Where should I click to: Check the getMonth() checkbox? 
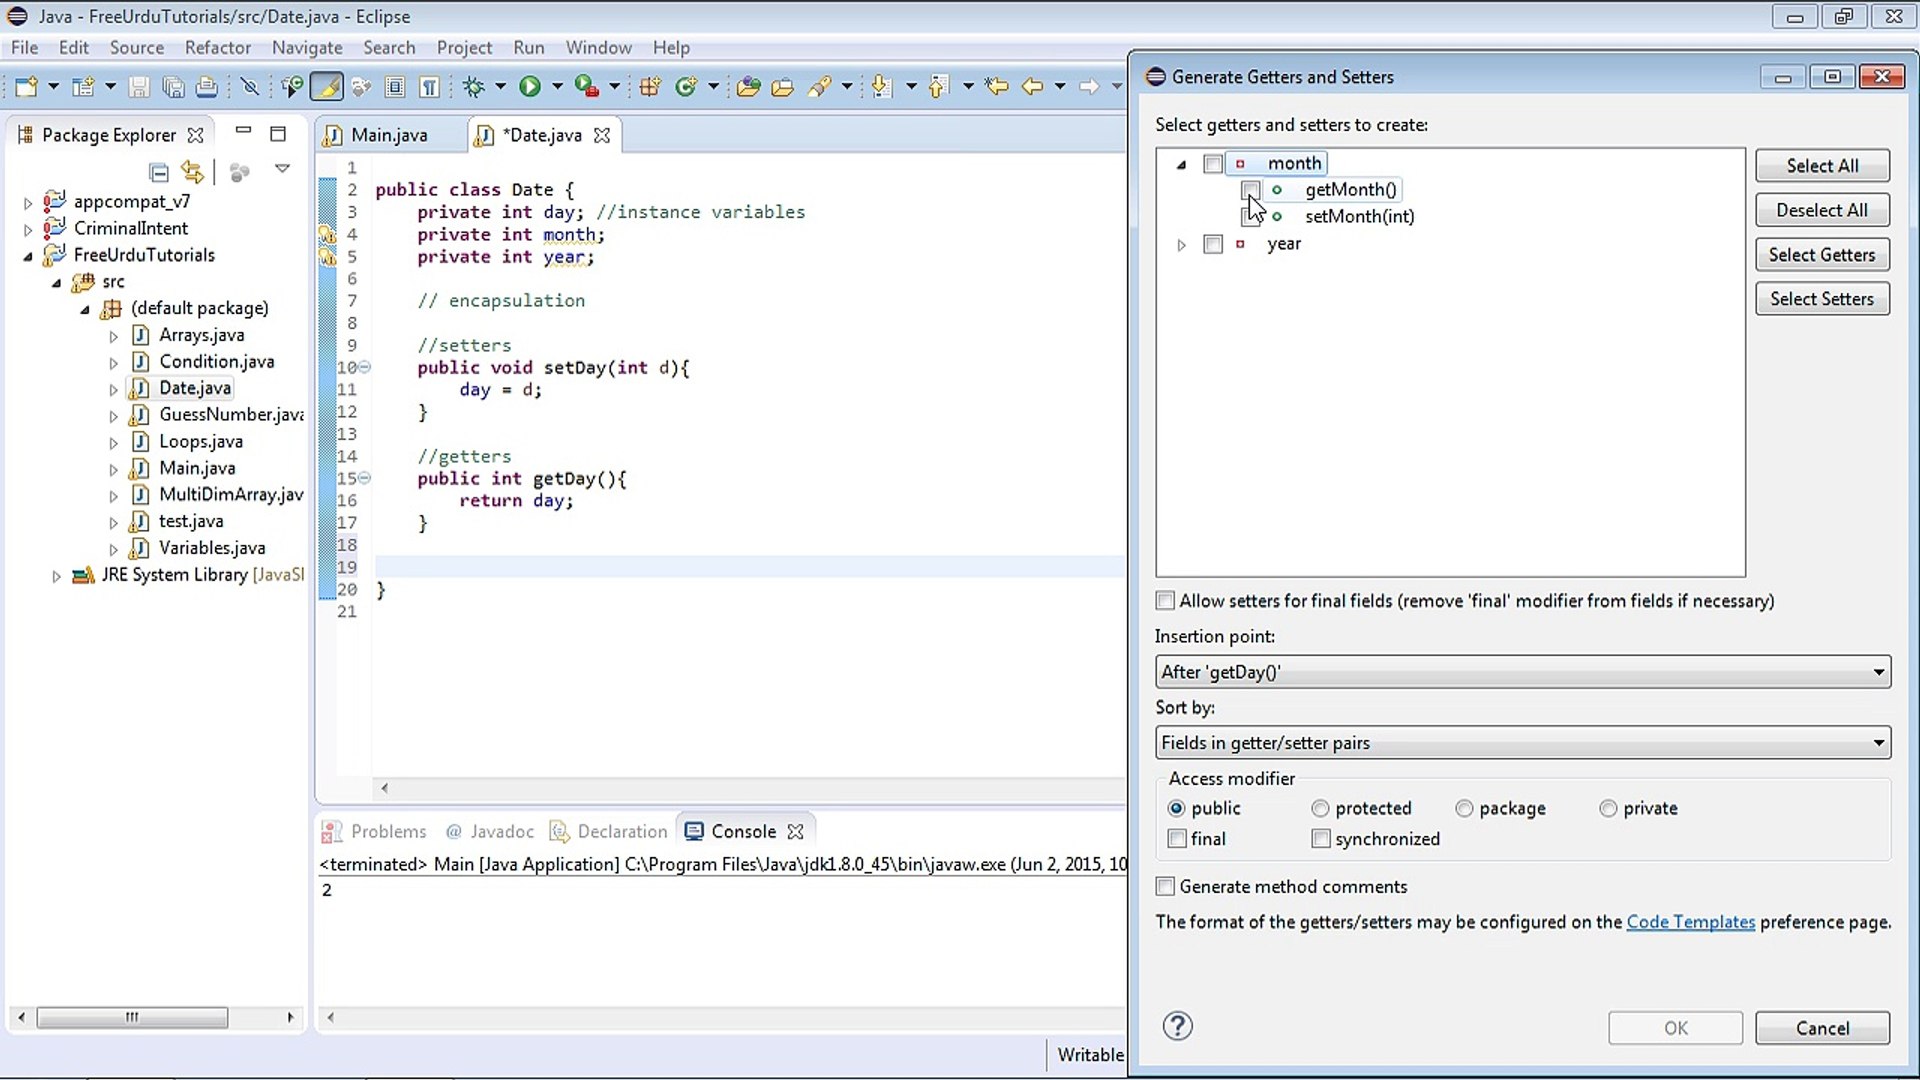click(x=1250, y=189)
